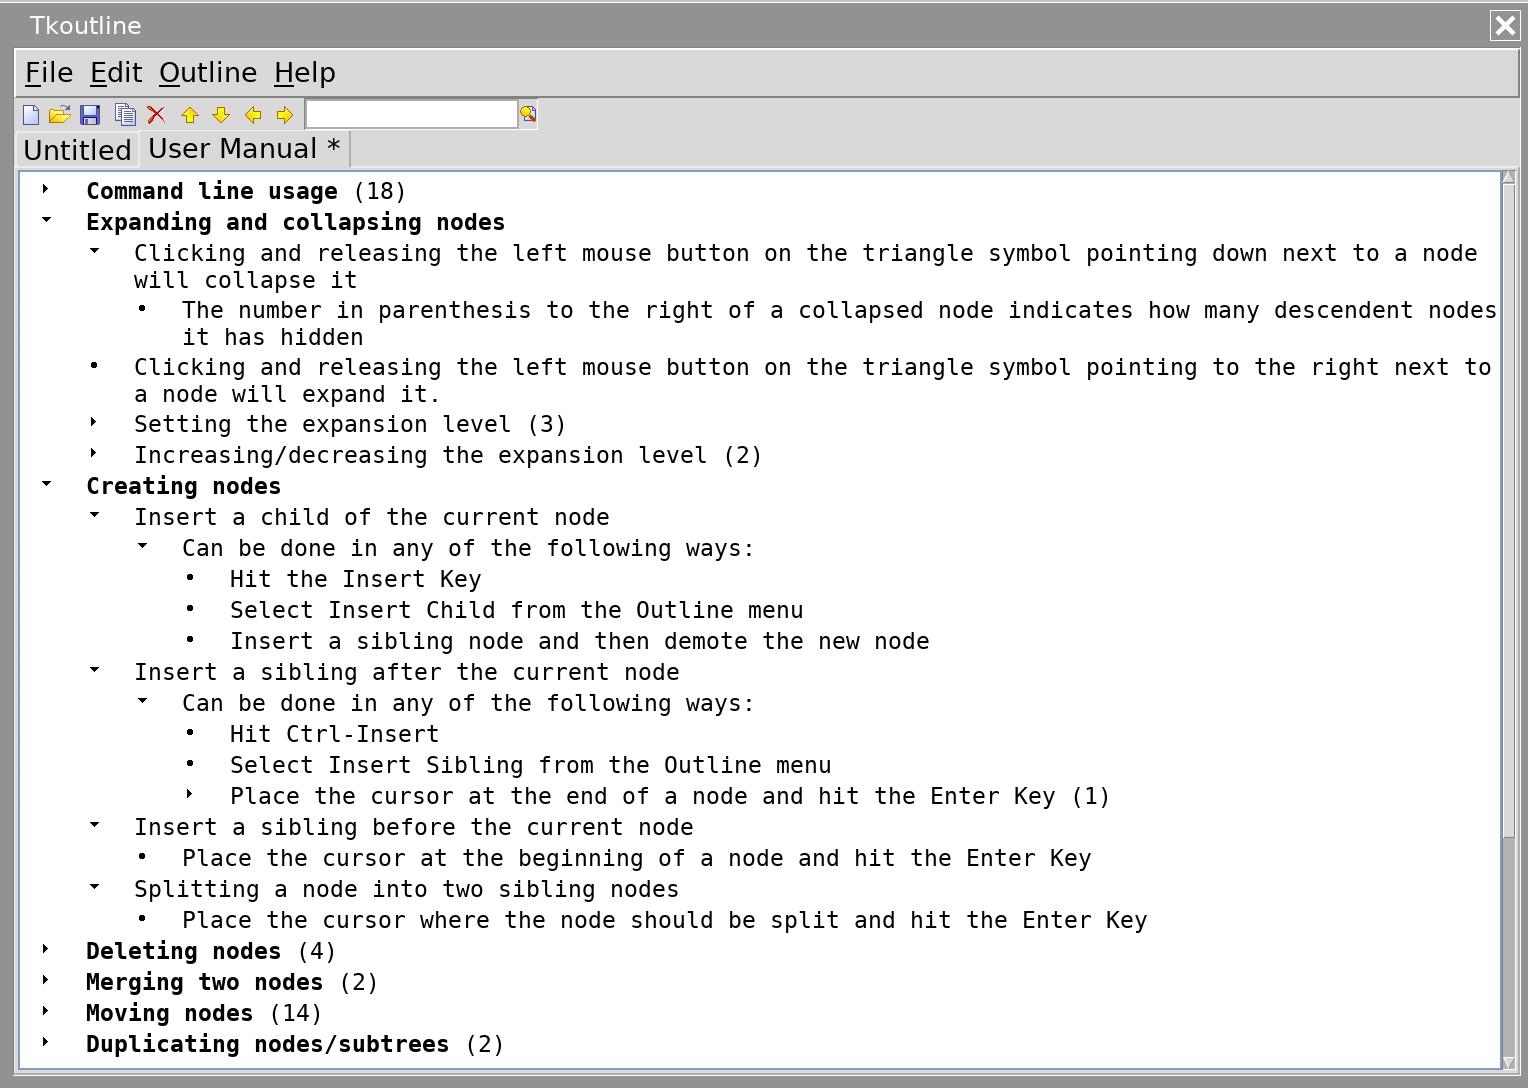The height and width of the screenshot is (1088, 1528).
Task: Click the search magnifier icon
Action: point(528,114)
